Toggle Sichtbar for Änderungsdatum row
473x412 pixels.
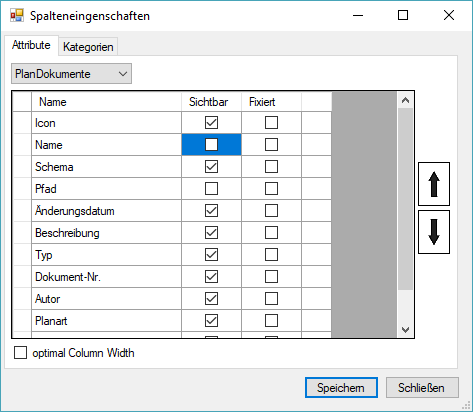point(211,211)
